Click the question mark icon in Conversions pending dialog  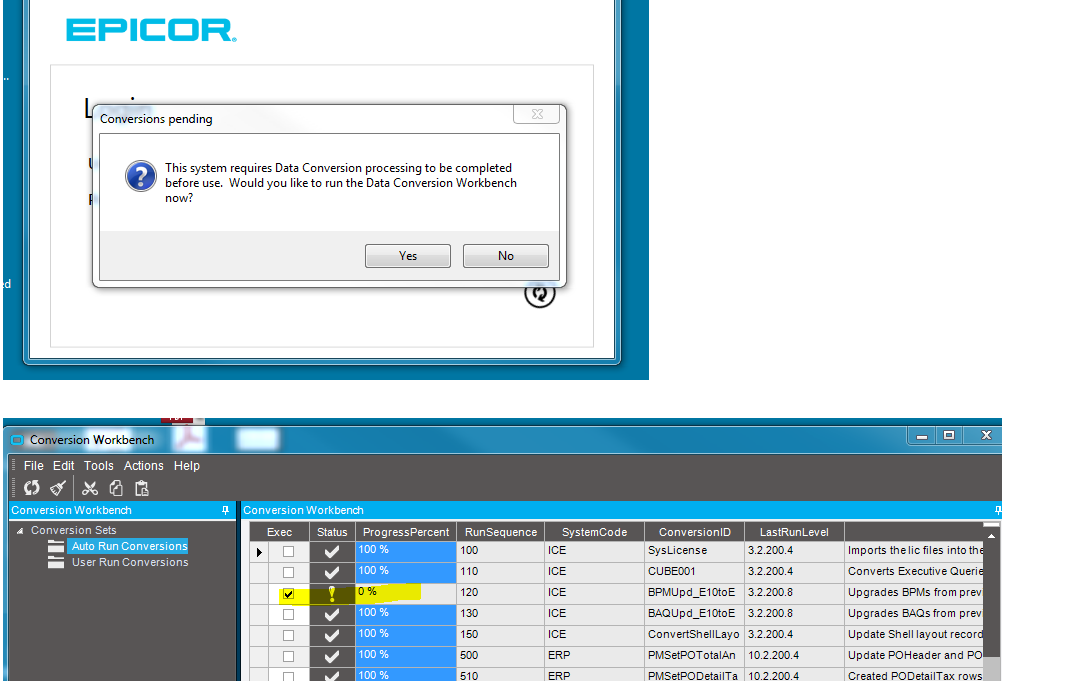(x=141, y=176)
